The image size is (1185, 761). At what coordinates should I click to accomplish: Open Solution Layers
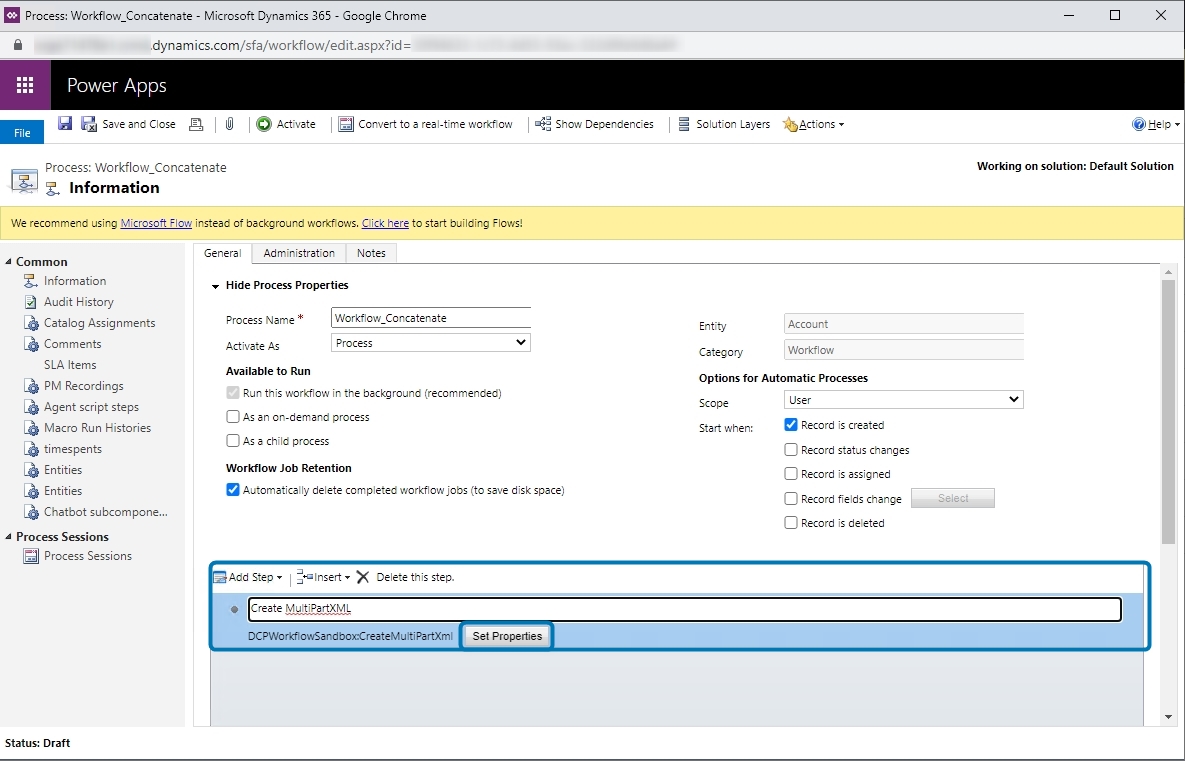coord(724,124)
